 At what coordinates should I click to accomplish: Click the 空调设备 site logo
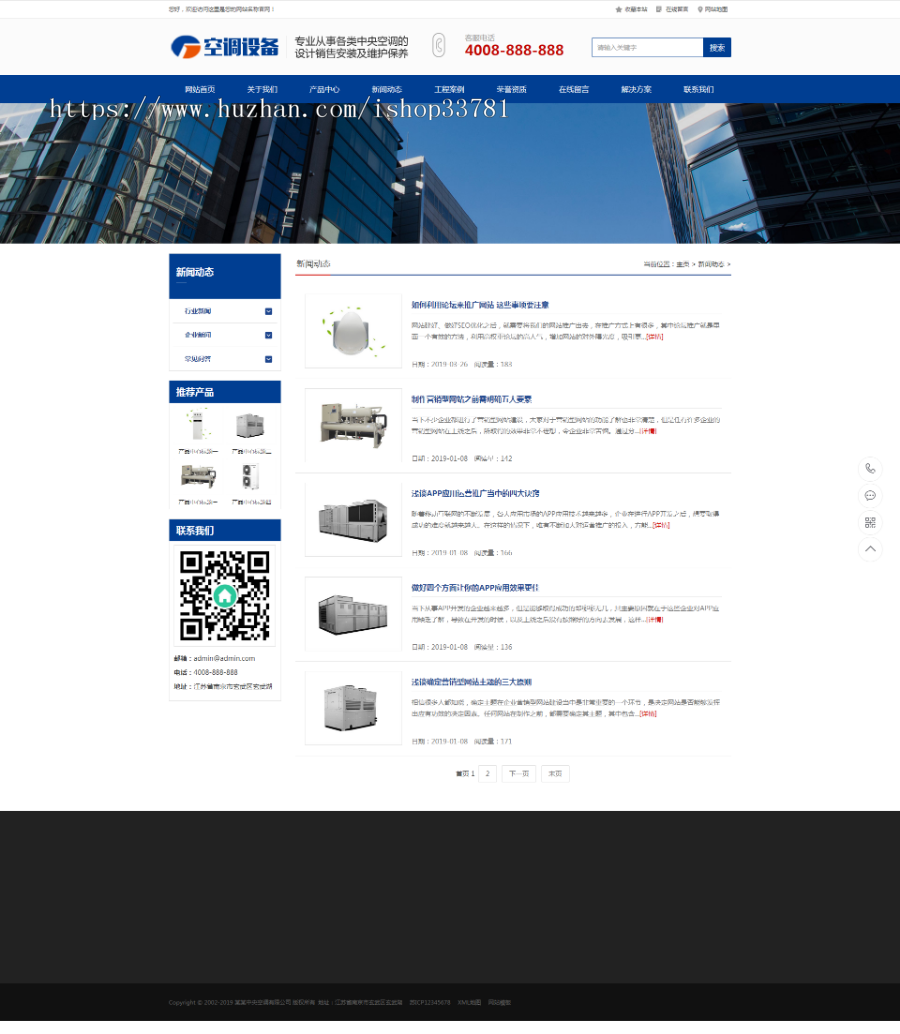point(225,47)
